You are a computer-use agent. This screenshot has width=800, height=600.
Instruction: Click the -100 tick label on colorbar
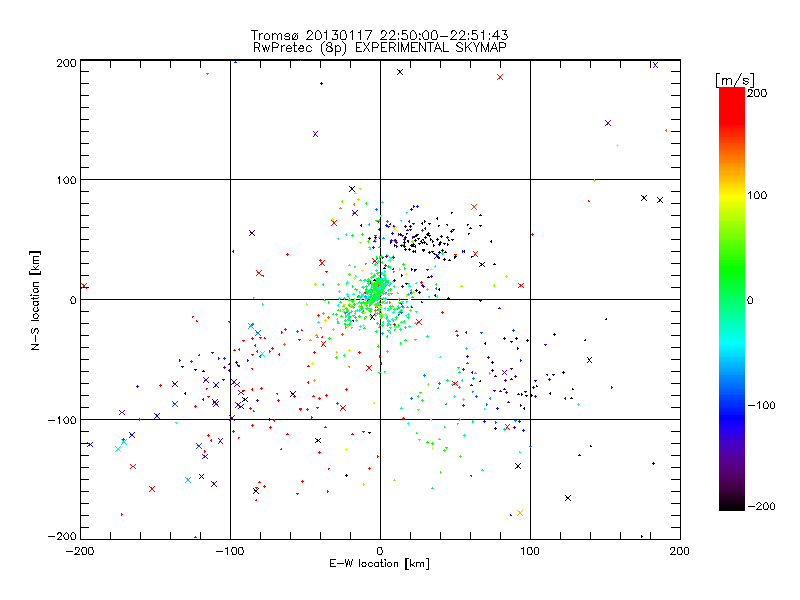(x=761, y=405)
